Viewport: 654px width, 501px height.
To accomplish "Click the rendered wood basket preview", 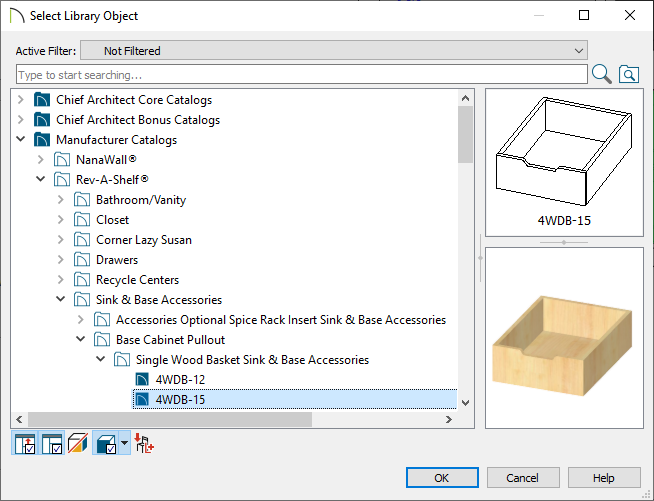I will (x=562, y=346).
